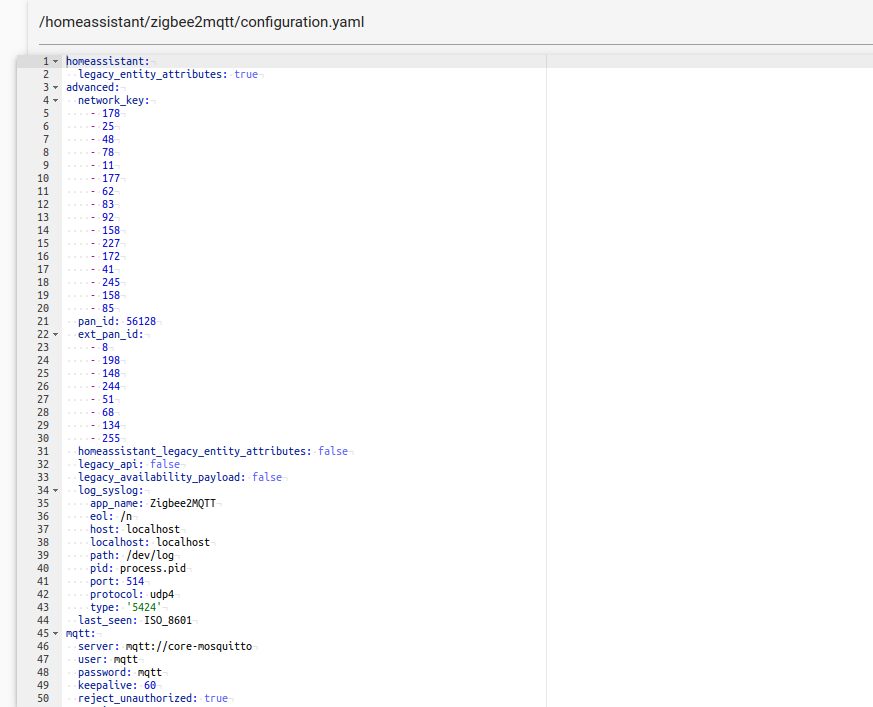Click the value 158 on line 19

(111, 295)
